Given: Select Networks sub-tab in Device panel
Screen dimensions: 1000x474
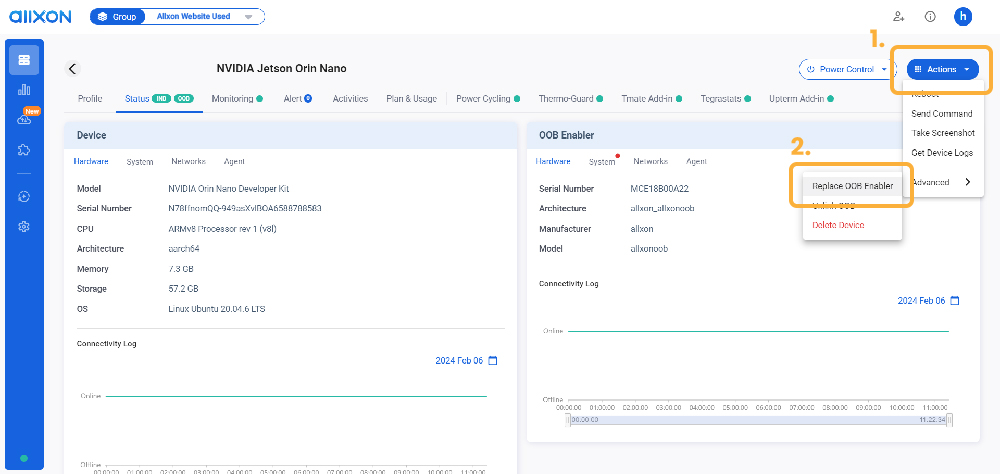Looking at the screenshot, I should [188, 161].
